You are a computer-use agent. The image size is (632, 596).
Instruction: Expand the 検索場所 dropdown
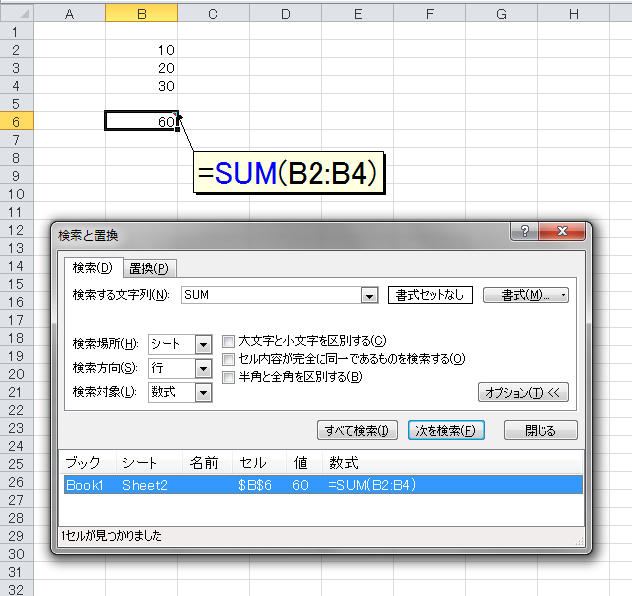click(204, 345)
